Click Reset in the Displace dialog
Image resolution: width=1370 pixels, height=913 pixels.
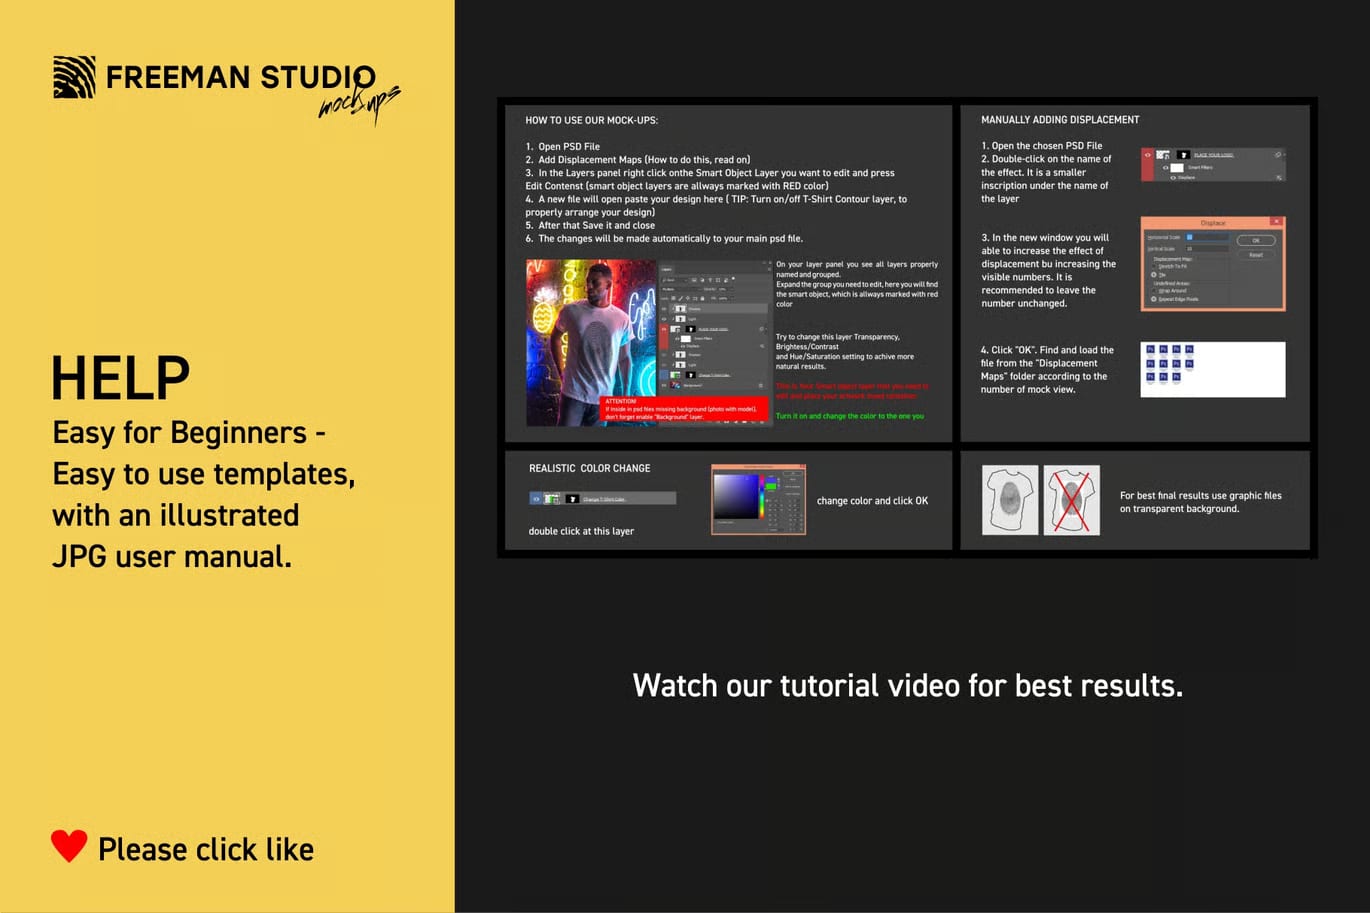click(1256, 255)
